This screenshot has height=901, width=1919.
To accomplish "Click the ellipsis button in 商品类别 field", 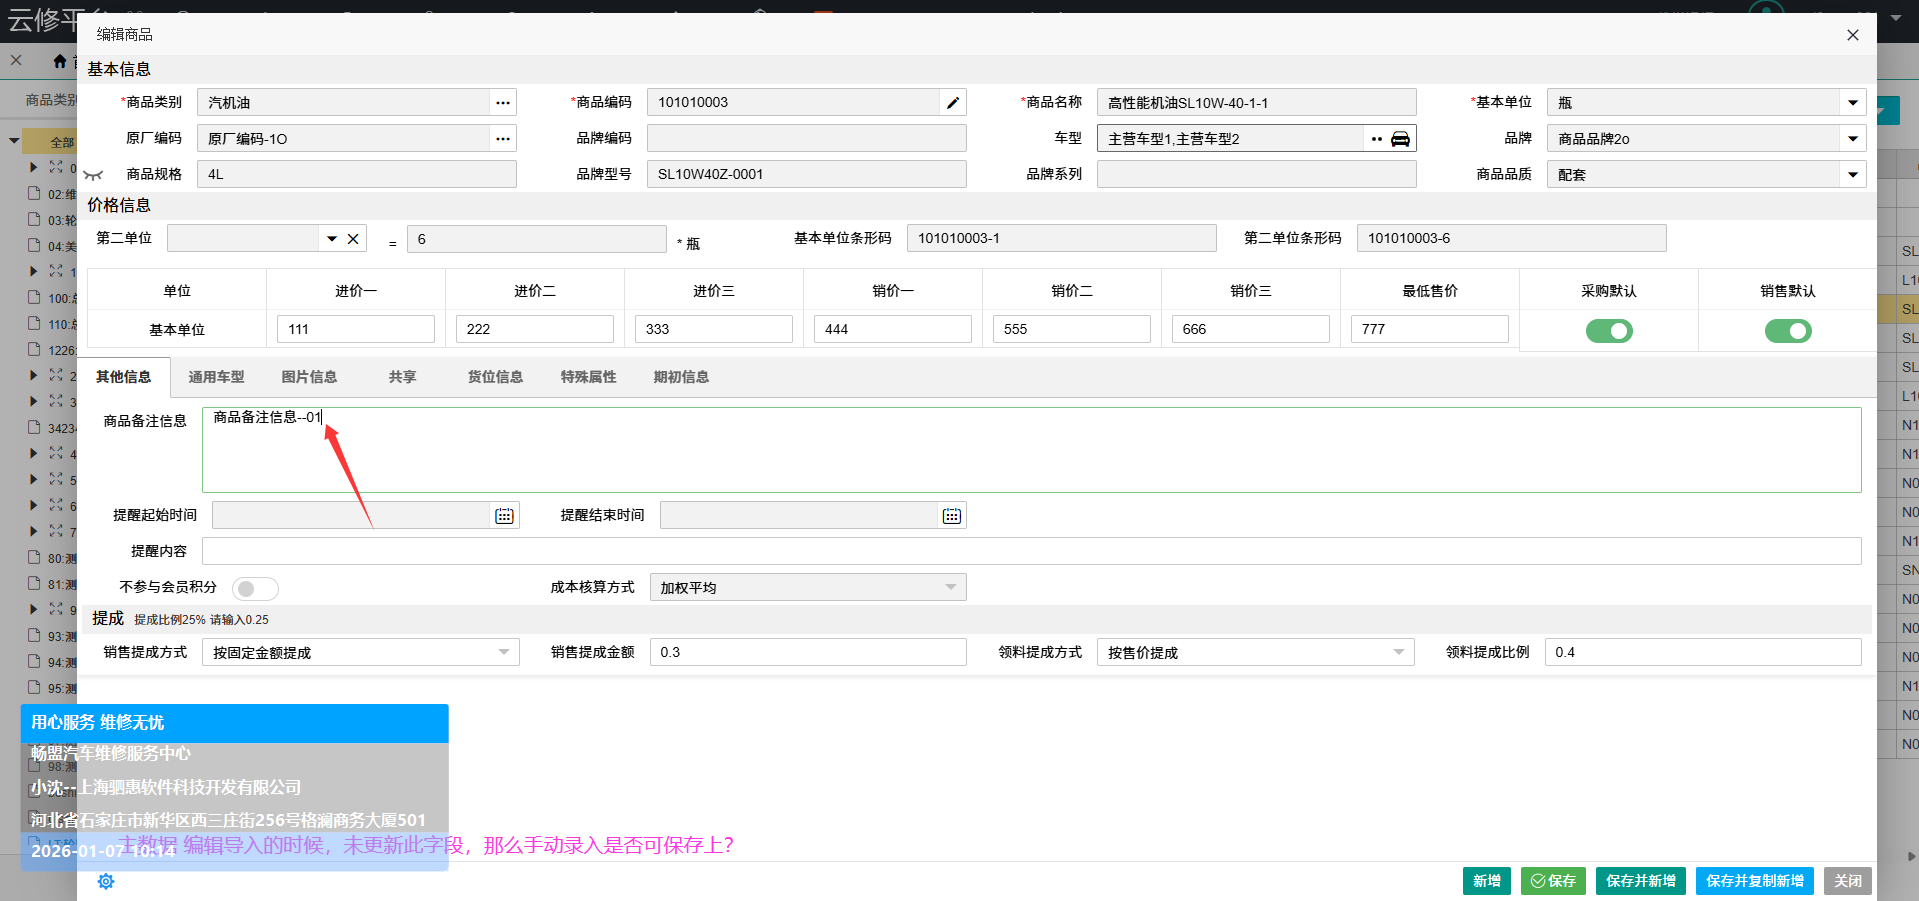I will pos(502,103).
